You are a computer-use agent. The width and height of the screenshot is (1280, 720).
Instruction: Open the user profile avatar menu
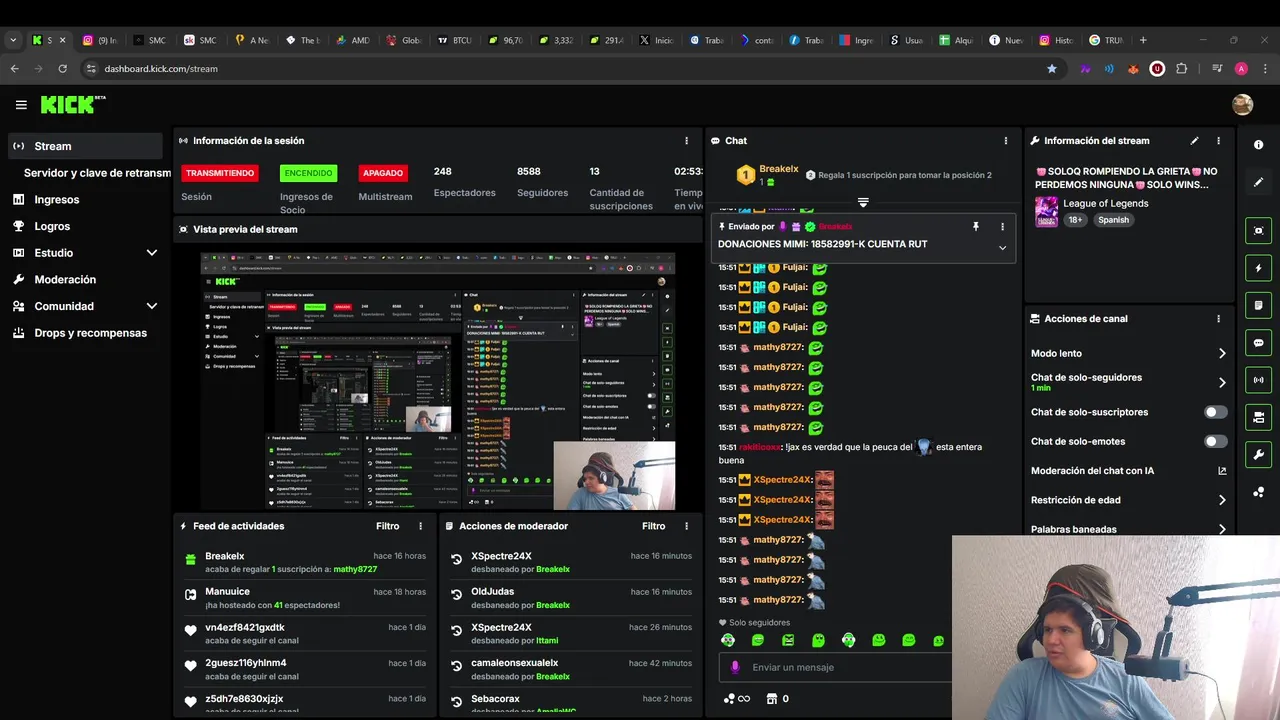tap(1242, 105)
